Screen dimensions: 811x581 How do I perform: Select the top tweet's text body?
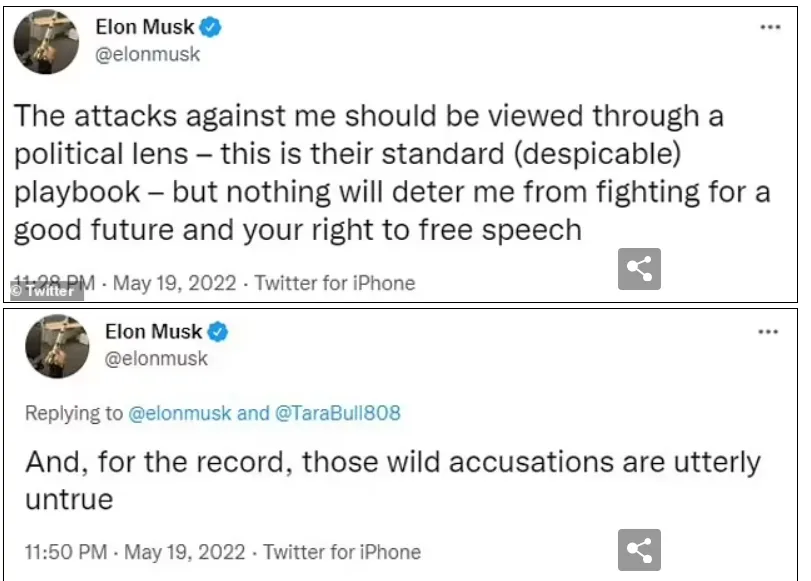390,172
